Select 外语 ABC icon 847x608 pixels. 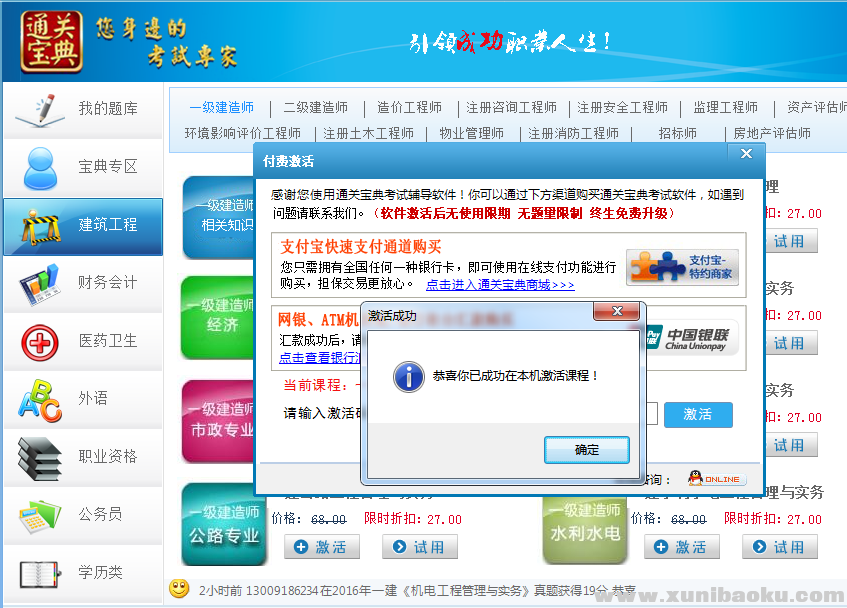40,399
